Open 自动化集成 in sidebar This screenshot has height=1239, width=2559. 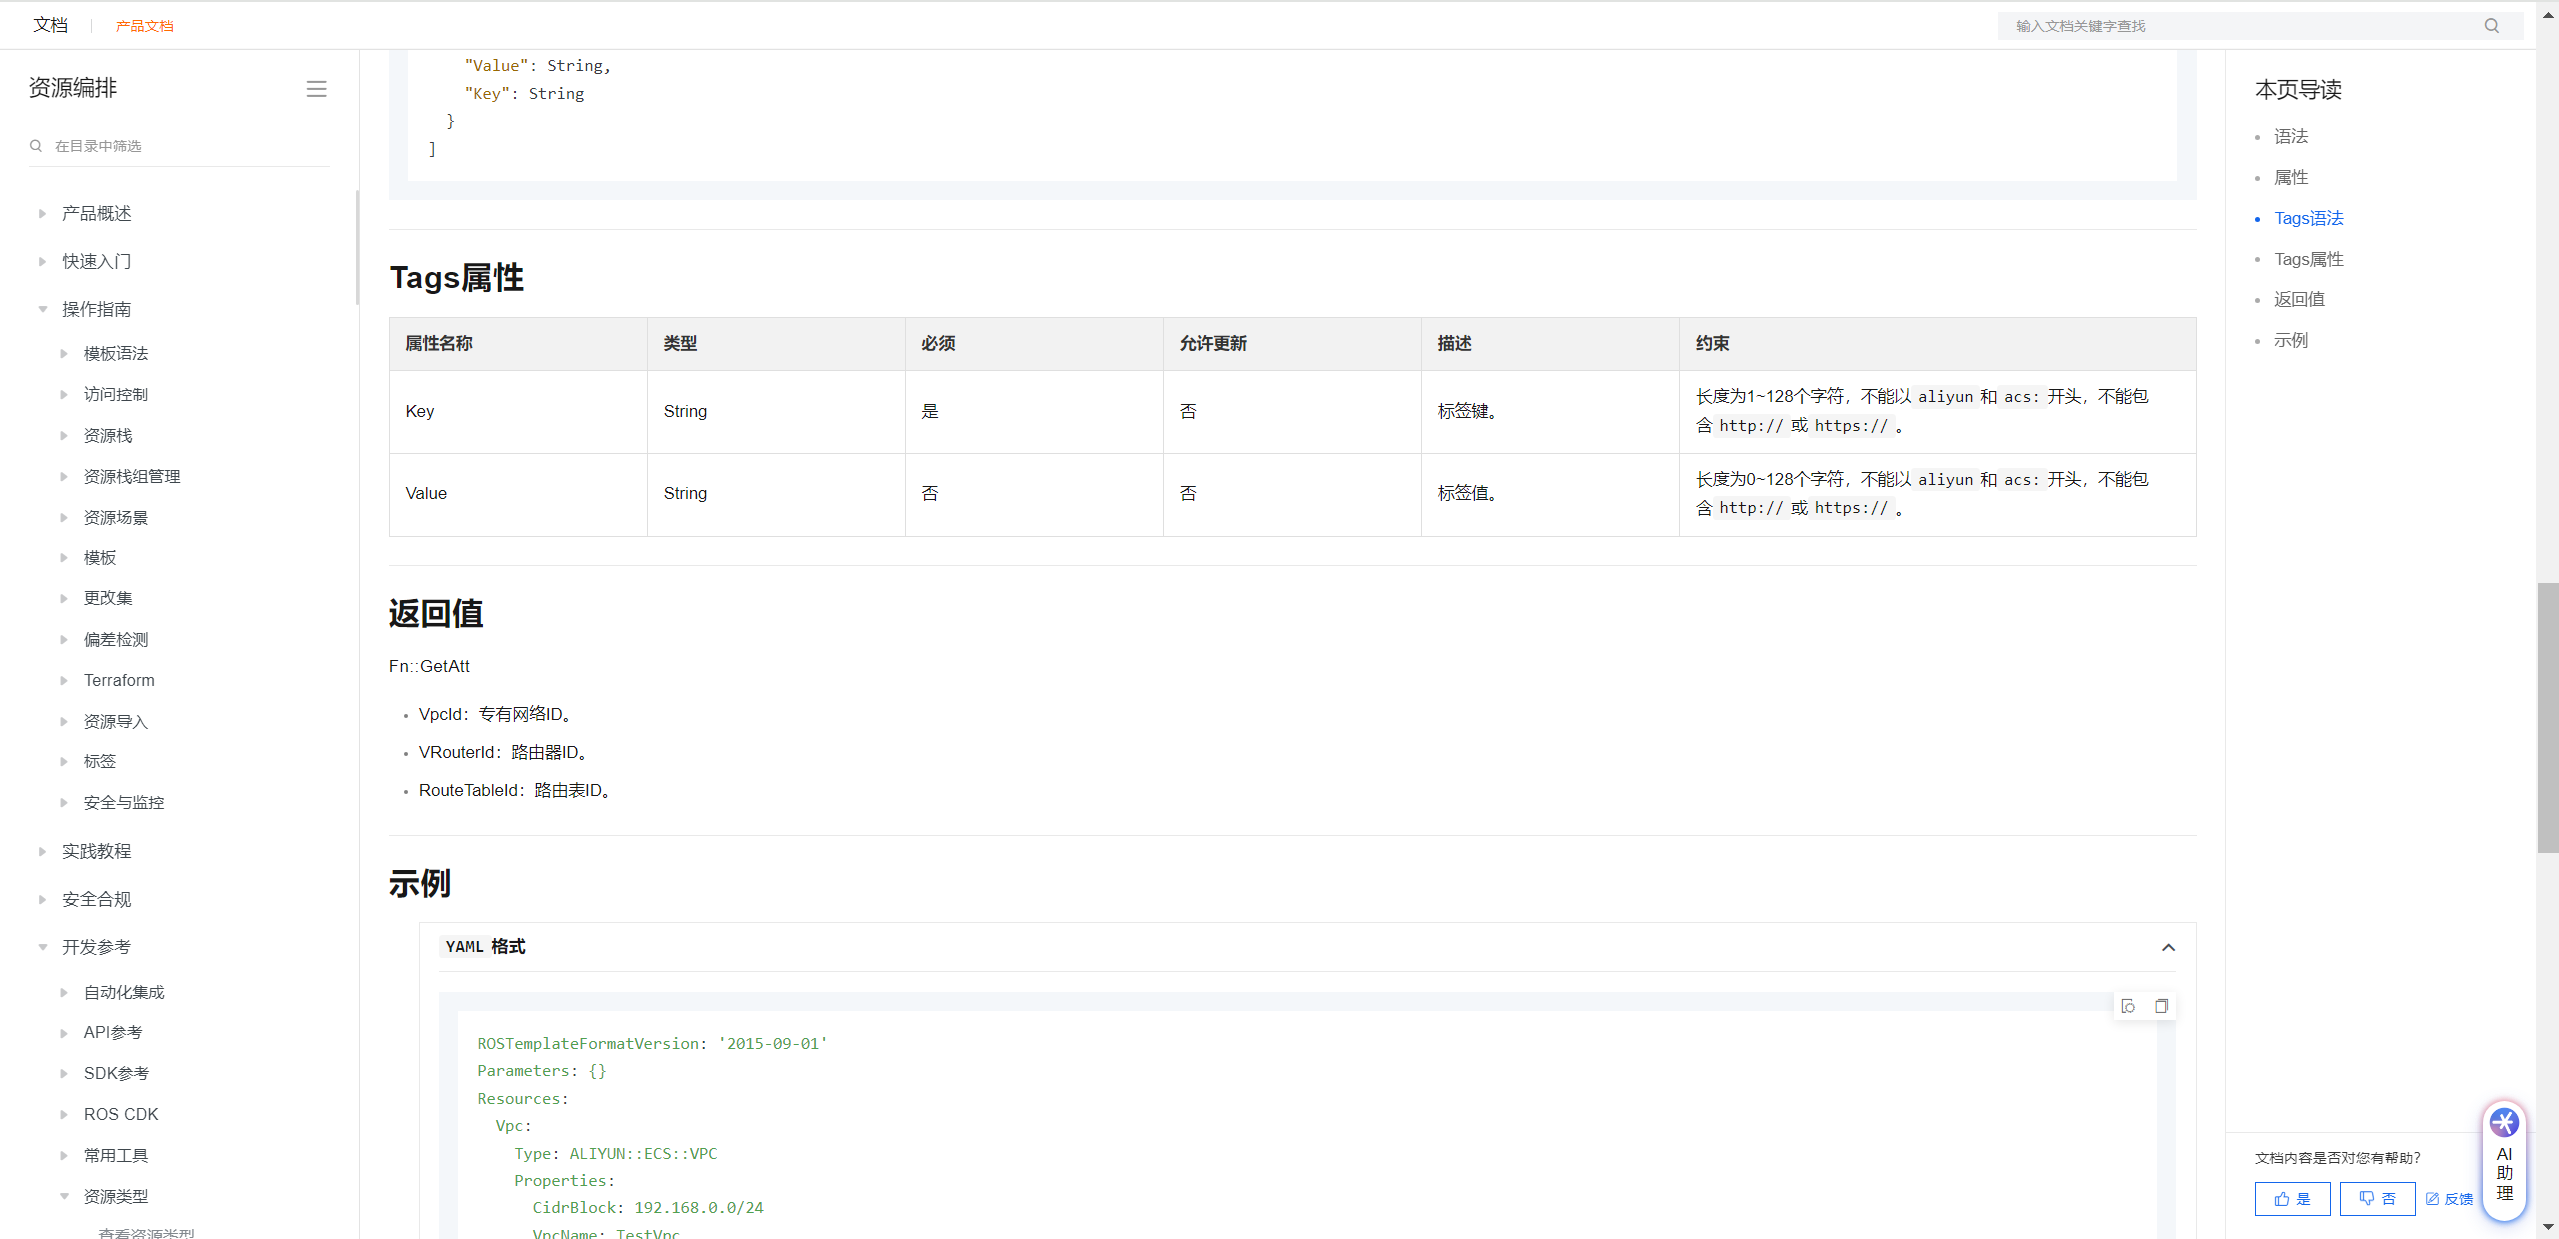pyautogui.click(x=123, y=992)
